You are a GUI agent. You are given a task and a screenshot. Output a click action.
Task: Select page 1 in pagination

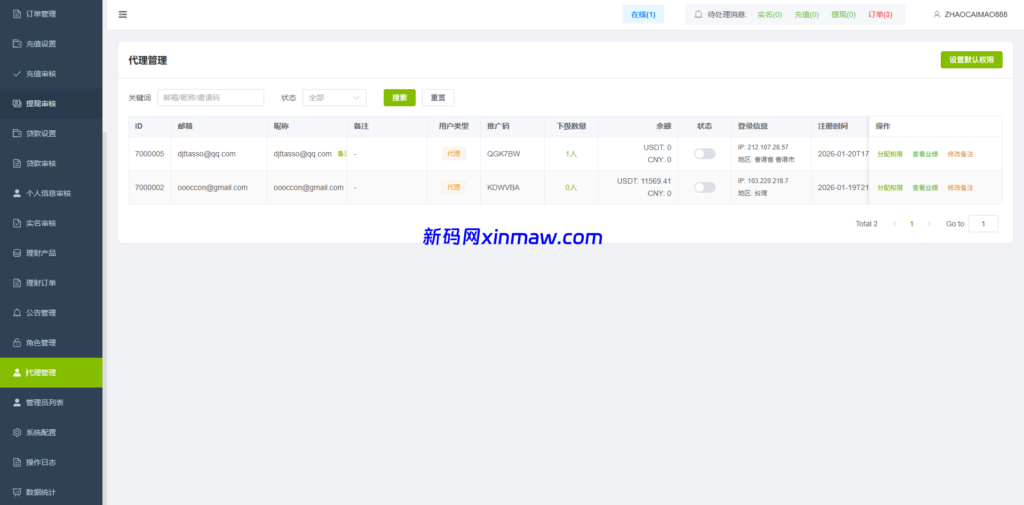click(912, 224)
